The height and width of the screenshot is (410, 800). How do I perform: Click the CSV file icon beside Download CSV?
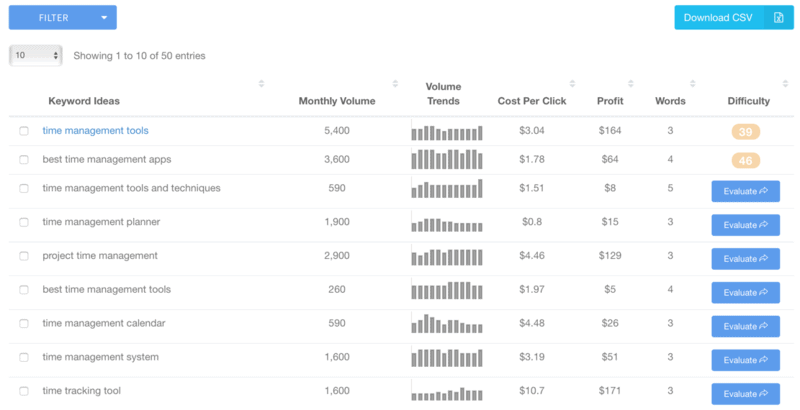point(778,17)
